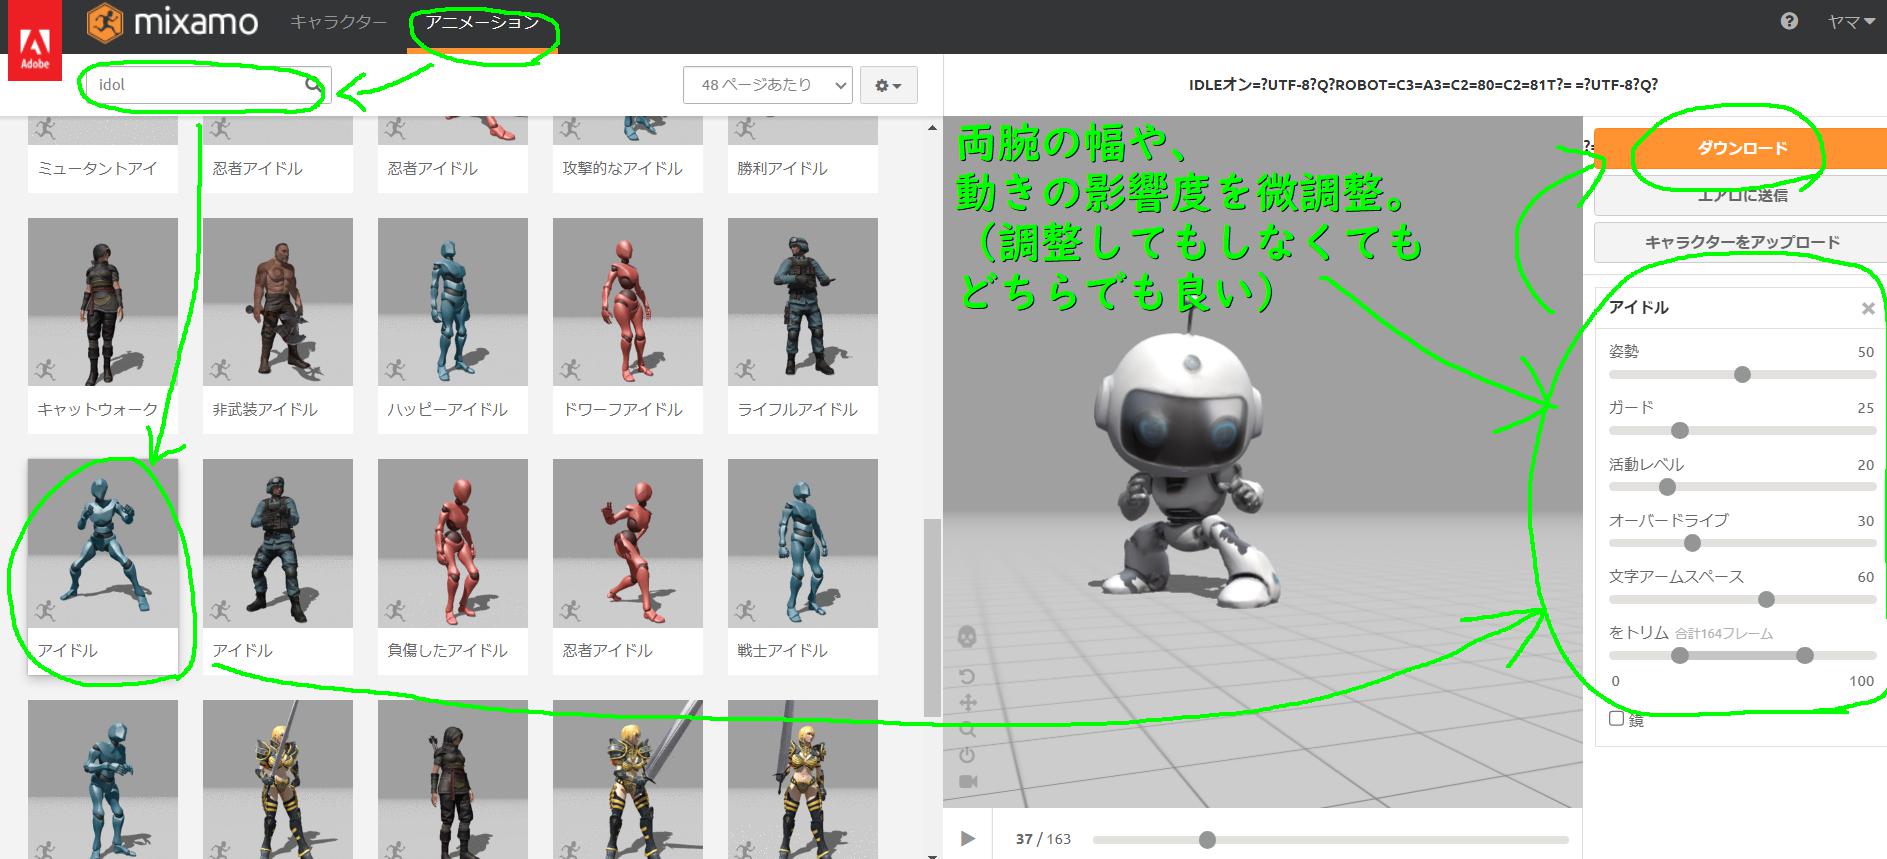1887x859 pixels.
Task: Close the アイドル settings panel
Action: [1867, 309]
